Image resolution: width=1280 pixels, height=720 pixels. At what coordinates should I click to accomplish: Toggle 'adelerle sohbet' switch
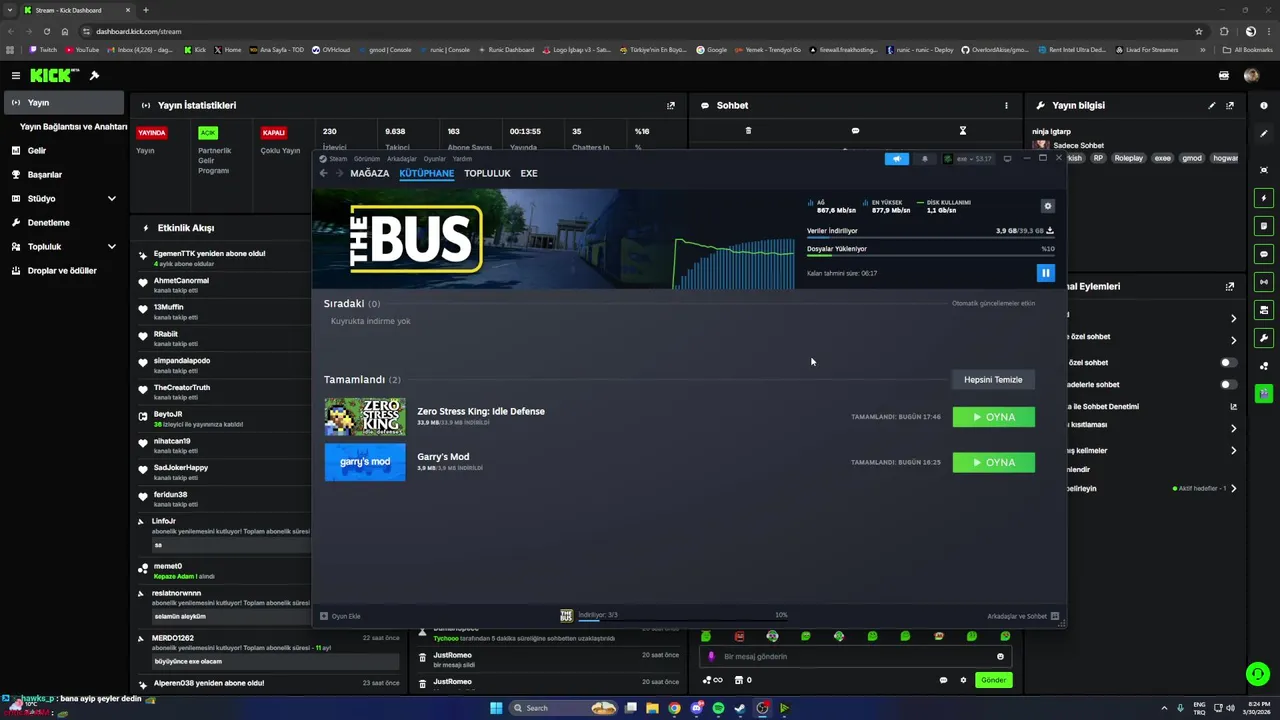[1228, 384]
